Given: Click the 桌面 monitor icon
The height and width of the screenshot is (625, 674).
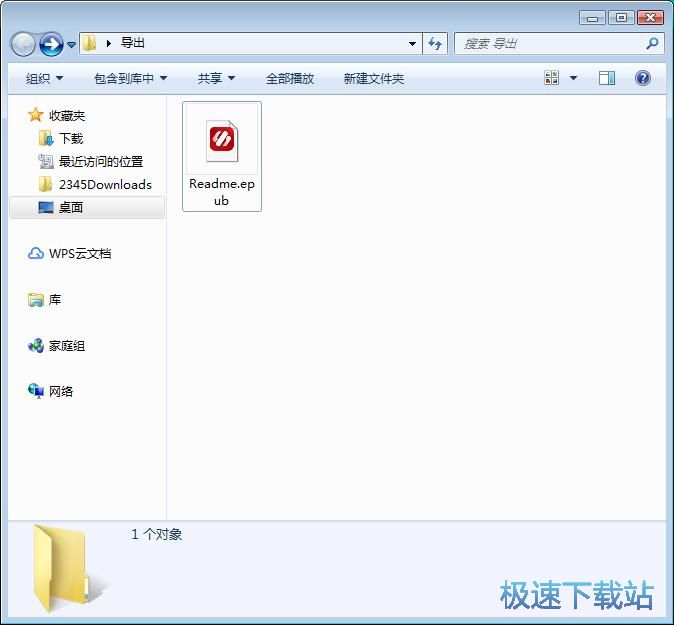Looking at the screenshot, I should pos(46,208).
